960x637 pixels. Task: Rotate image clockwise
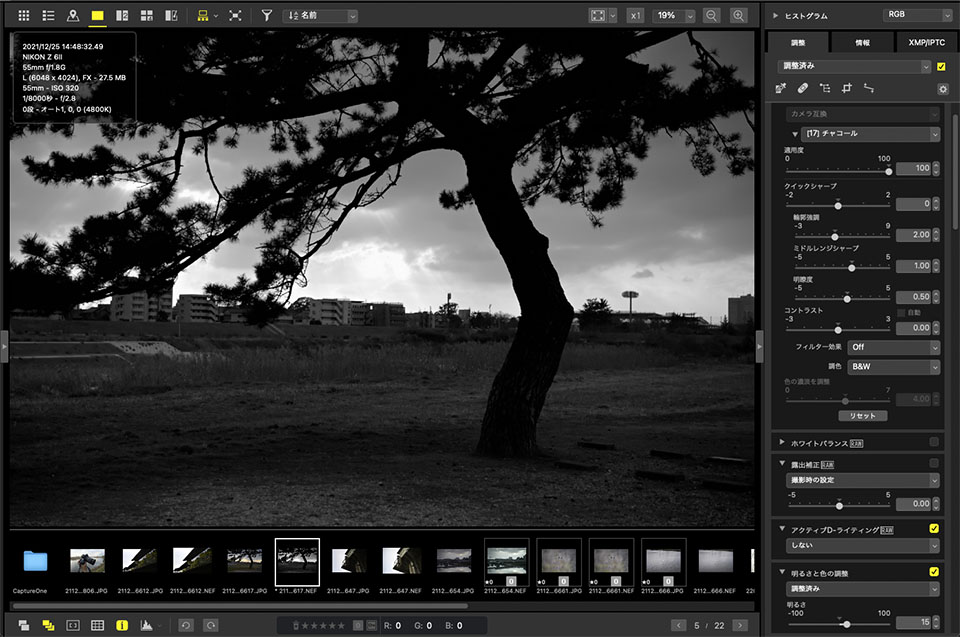(211, 625)
